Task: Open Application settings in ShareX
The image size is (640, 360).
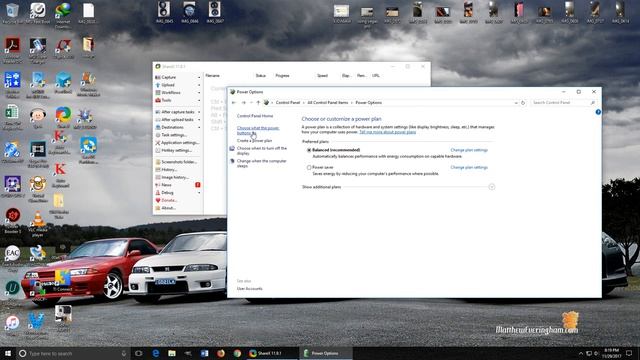Action: (178, 143)
